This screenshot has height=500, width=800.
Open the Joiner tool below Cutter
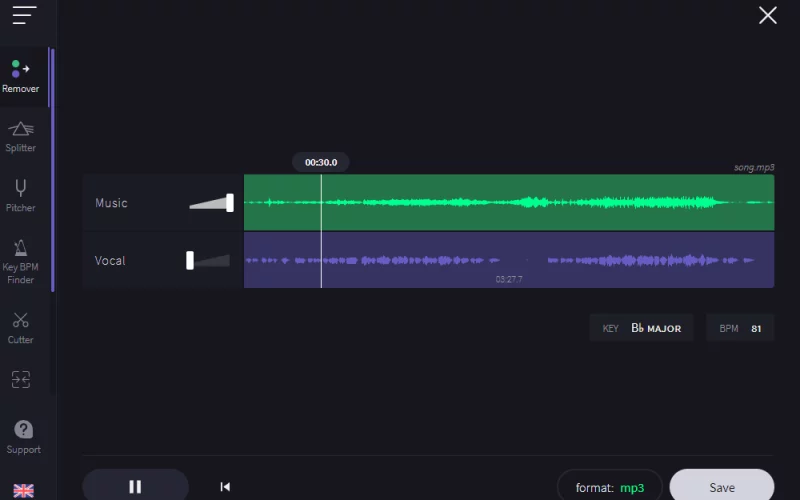21,379
